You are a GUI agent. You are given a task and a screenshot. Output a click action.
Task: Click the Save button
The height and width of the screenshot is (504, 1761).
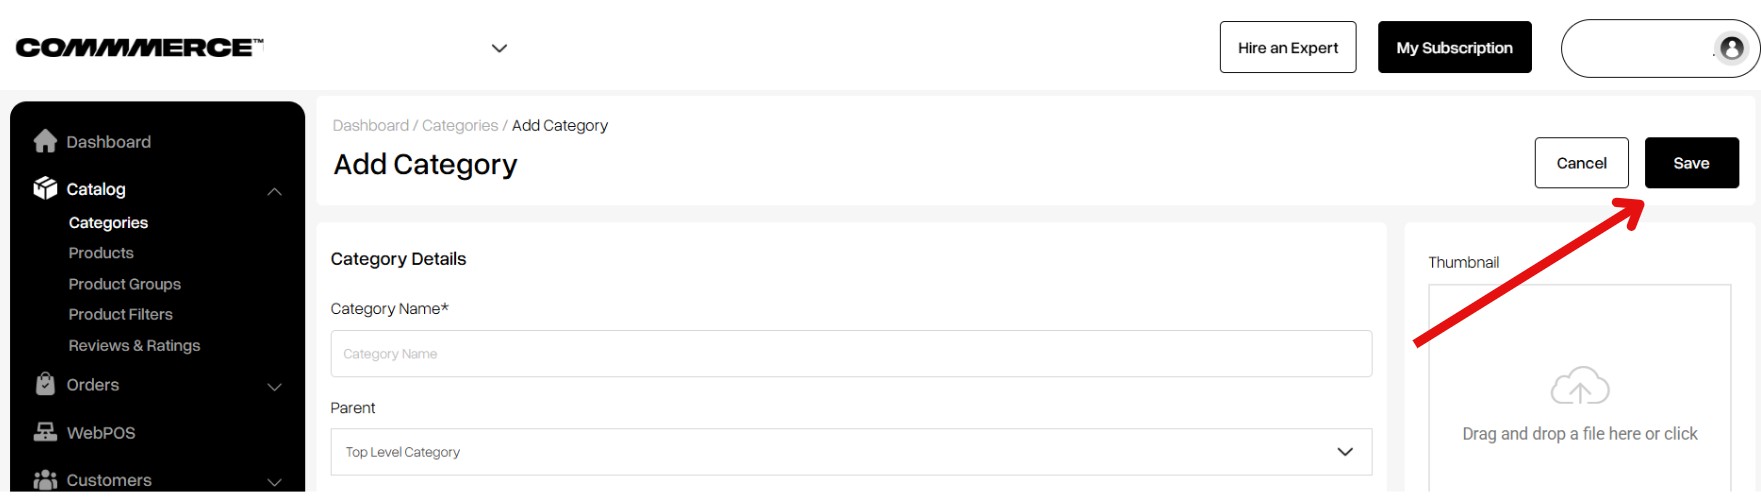click(x=1692, y=163)
